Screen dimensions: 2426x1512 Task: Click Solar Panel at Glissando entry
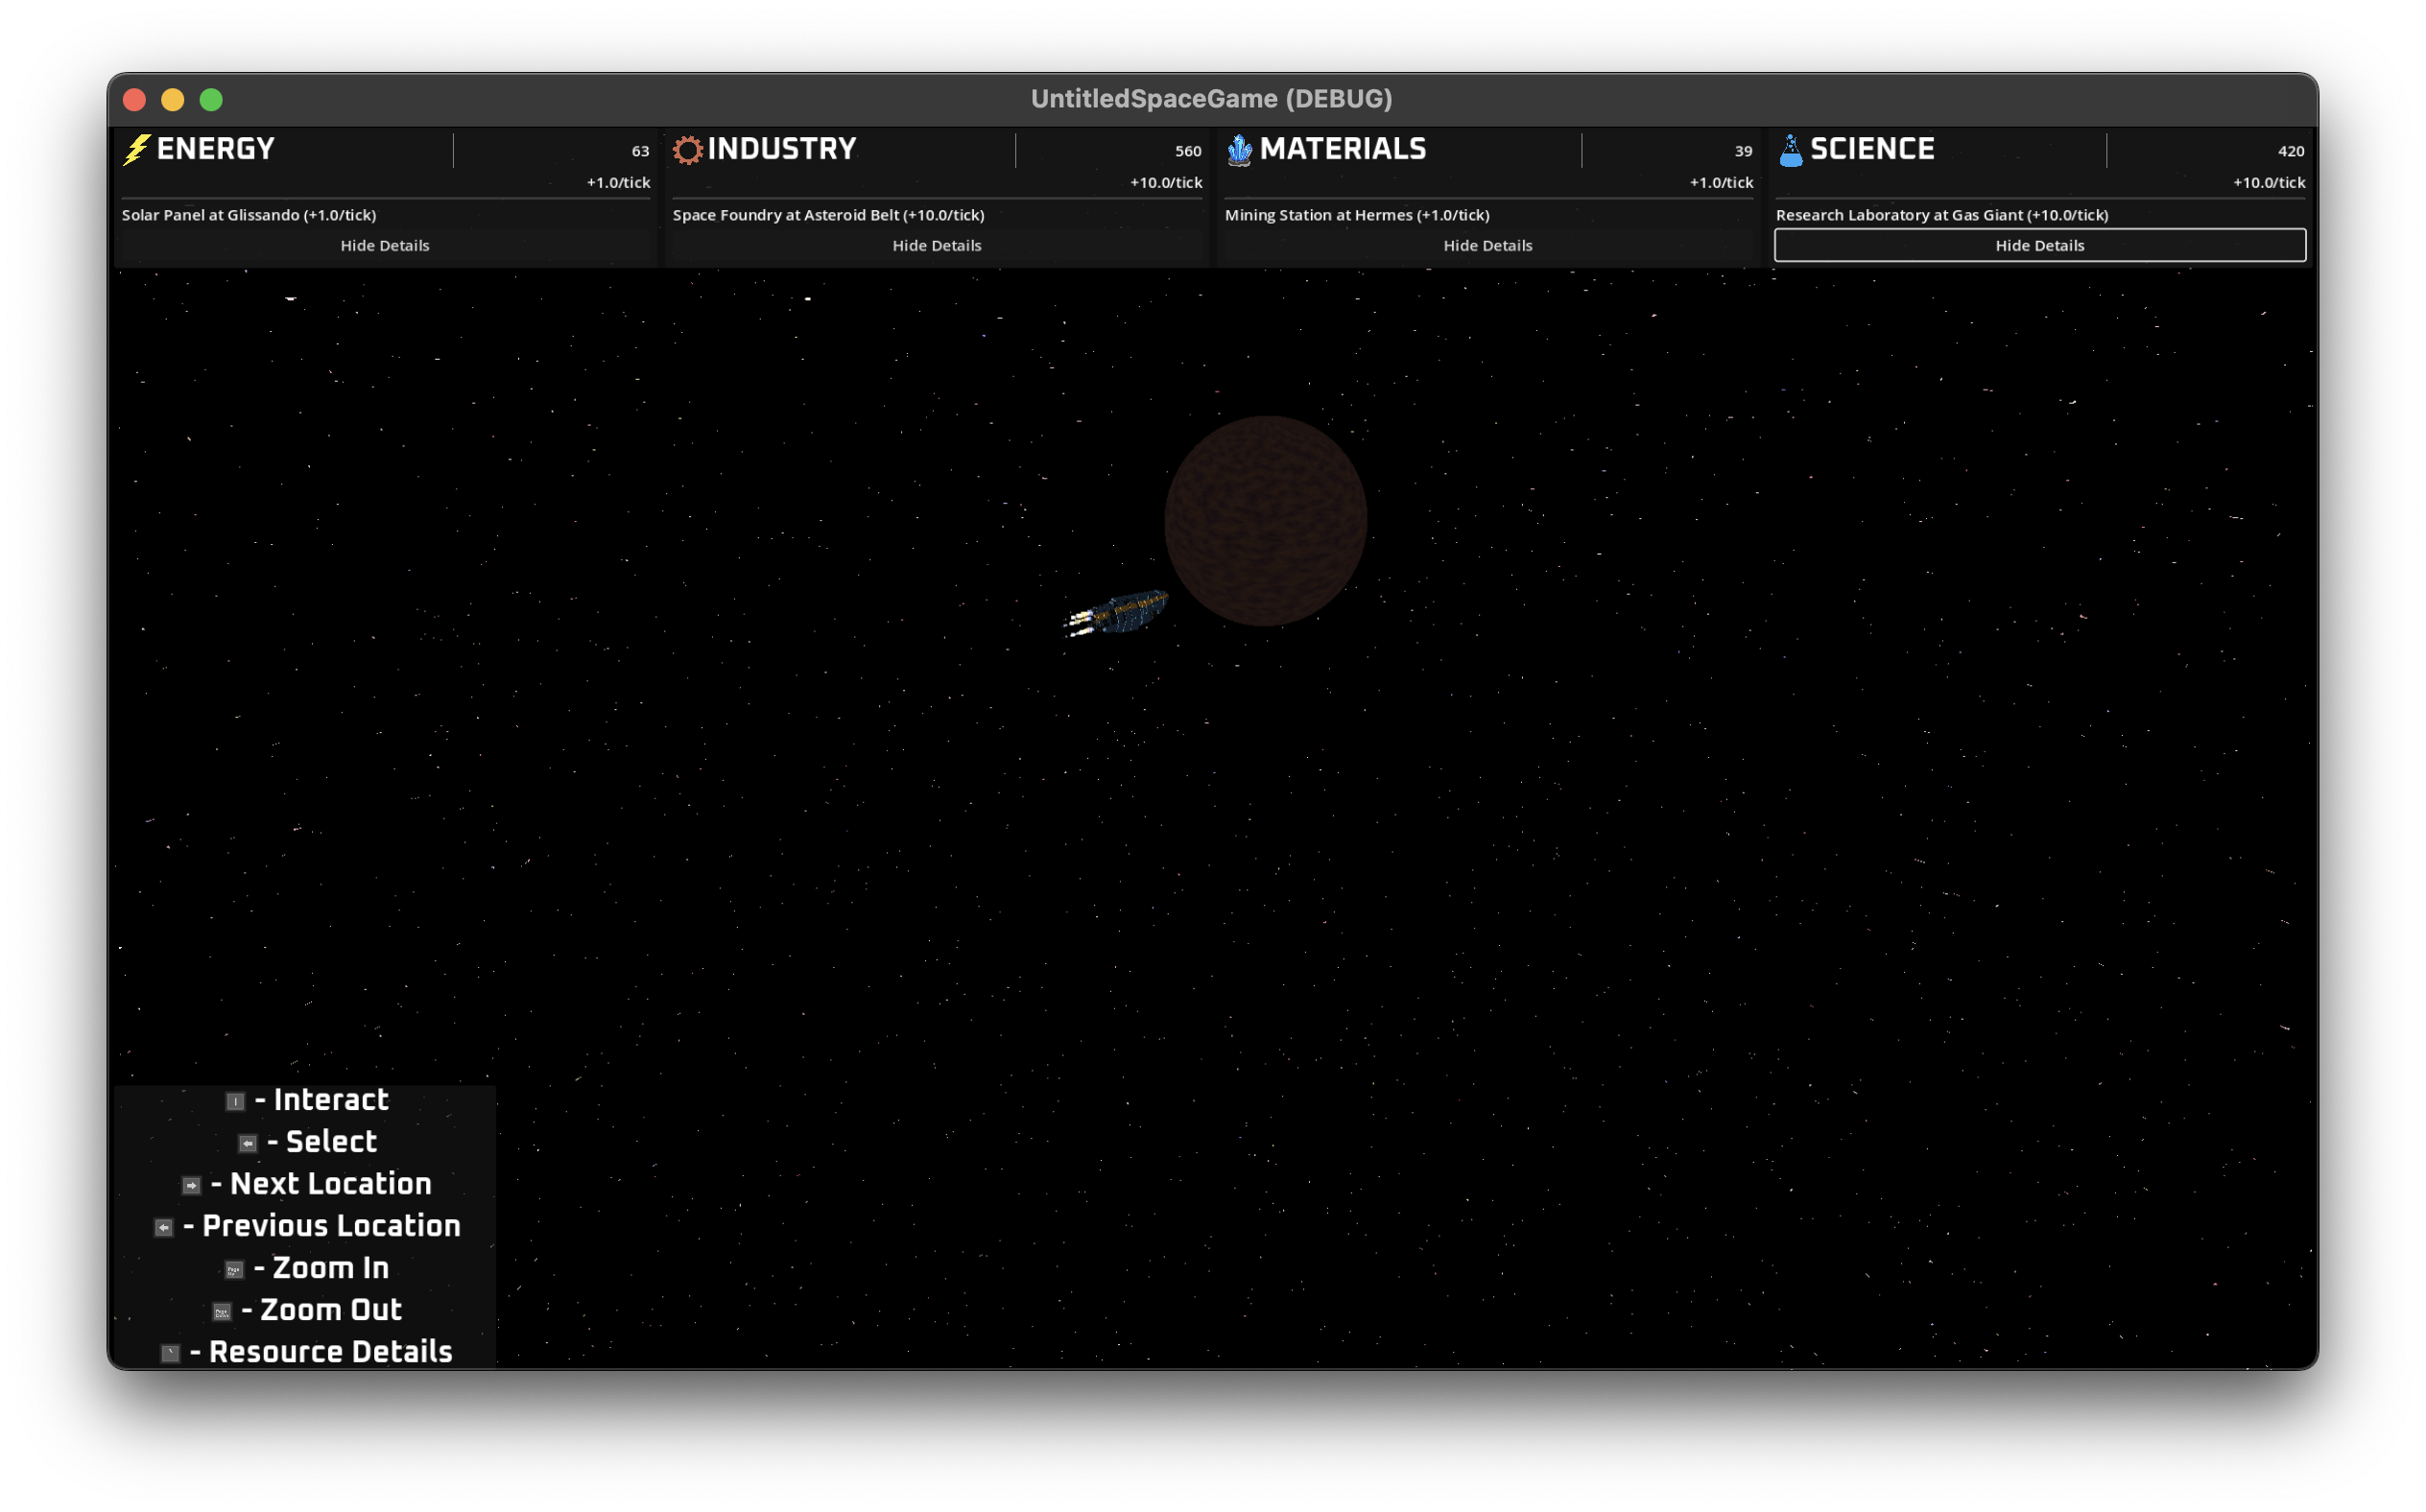[249, 215]
